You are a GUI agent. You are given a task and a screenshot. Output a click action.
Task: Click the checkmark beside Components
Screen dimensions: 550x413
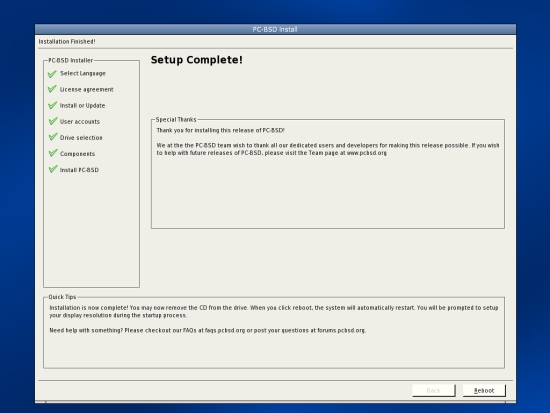pyautogui.click(x=52, y=153)
